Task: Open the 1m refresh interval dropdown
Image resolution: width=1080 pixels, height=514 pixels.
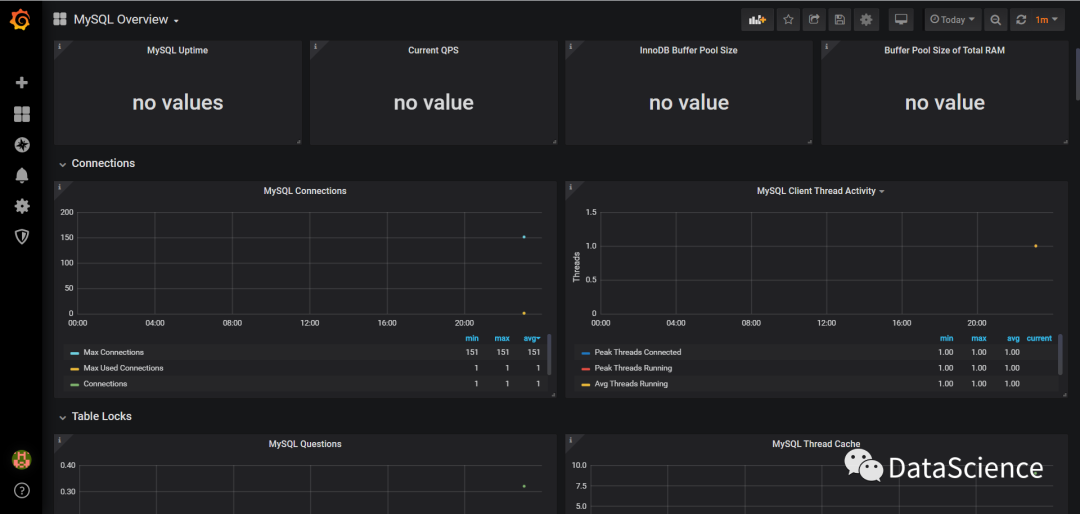Action: [1047, 20]
